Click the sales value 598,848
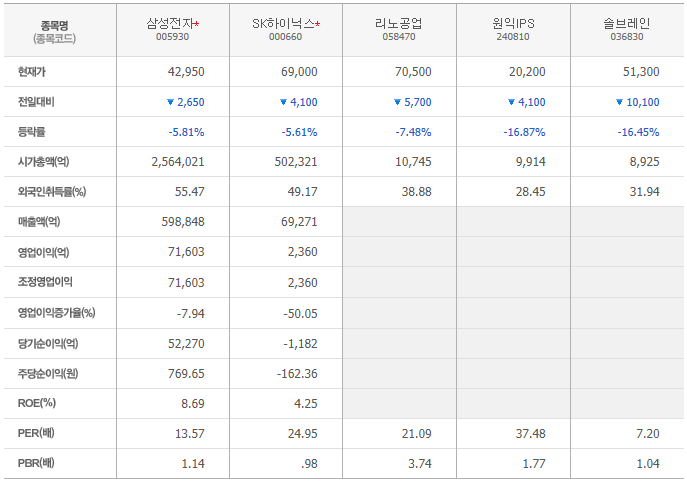This screenshot has width=687, height=481. pos(183,222)
